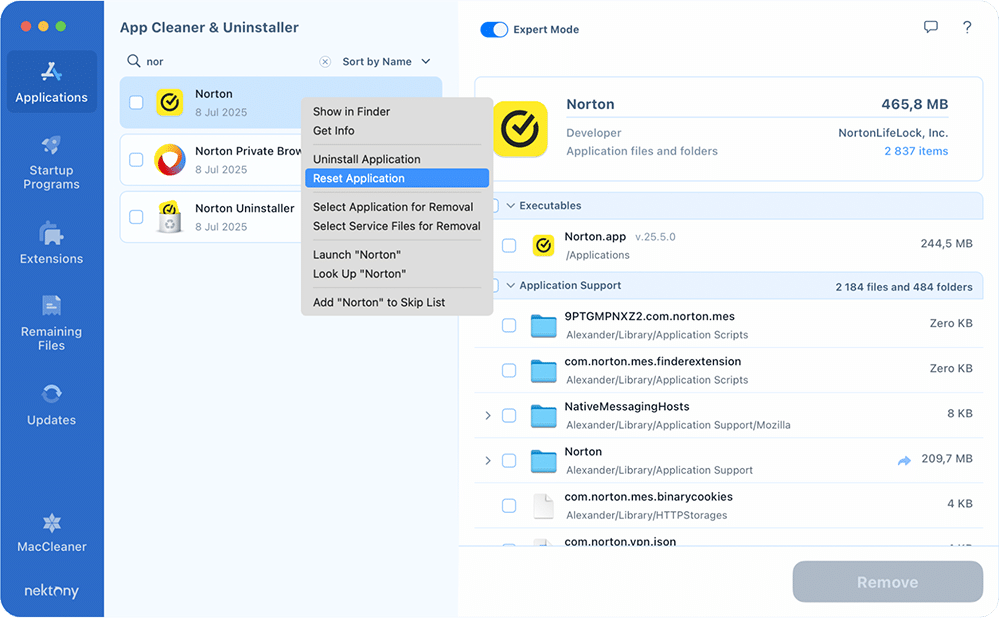999x618 pixels.
Task: Open the Extensions puzzle section
Action: pos(52,243)
